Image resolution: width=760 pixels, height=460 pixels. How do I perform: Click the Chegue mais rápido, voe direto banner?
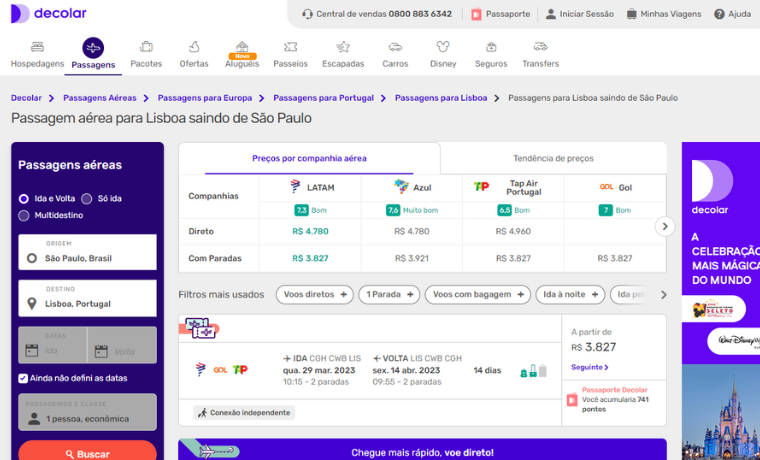(422, 450)
